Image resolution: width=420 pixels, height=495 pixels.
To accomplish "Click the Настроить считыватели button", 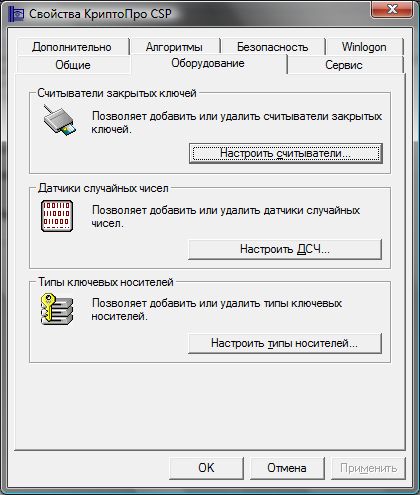I will click(x=286, y=153).
